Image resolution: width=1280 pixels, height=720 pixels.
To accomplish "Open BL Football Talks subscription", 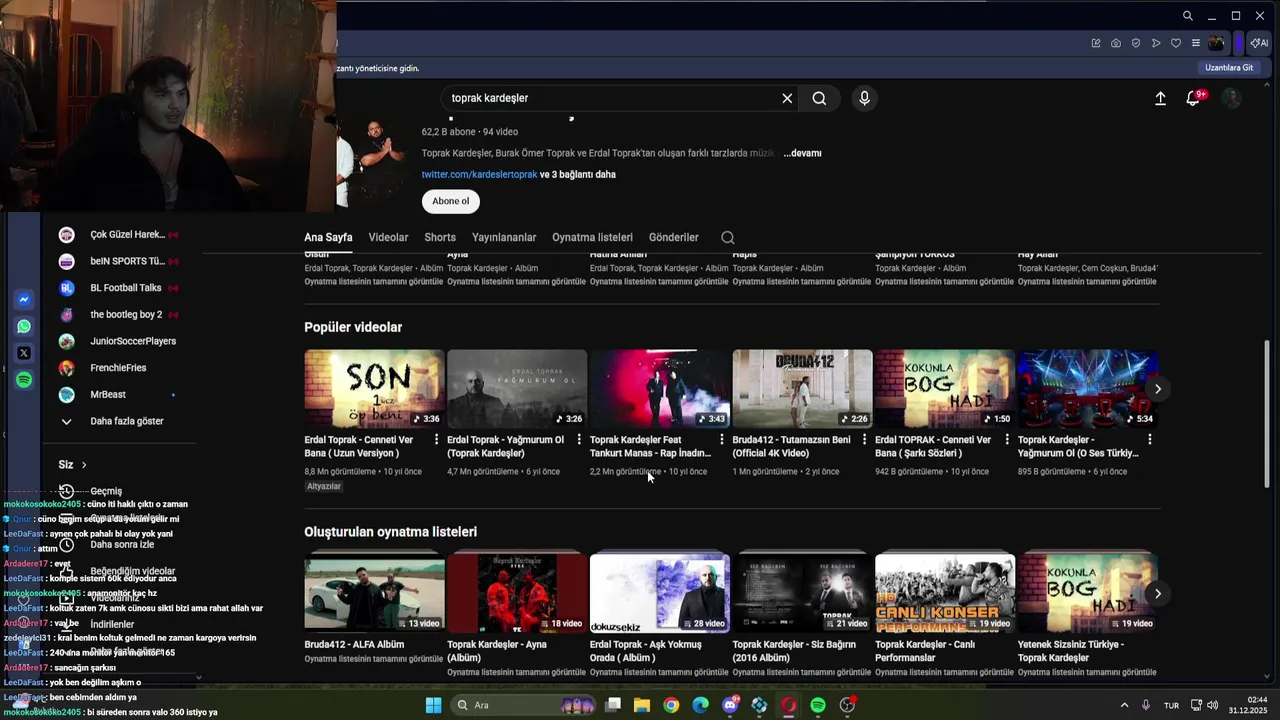I will pyautogui.click(x=118, y=288).
